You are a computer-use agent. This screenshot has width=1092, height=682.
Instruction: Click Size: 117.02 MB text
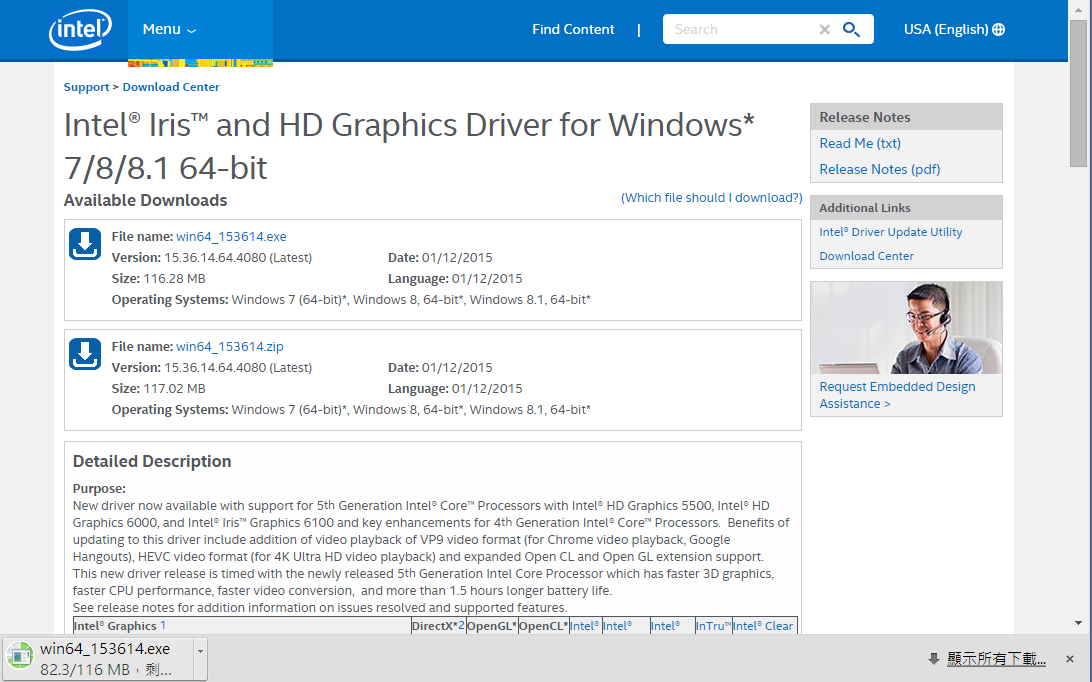(x=158, y=389)
